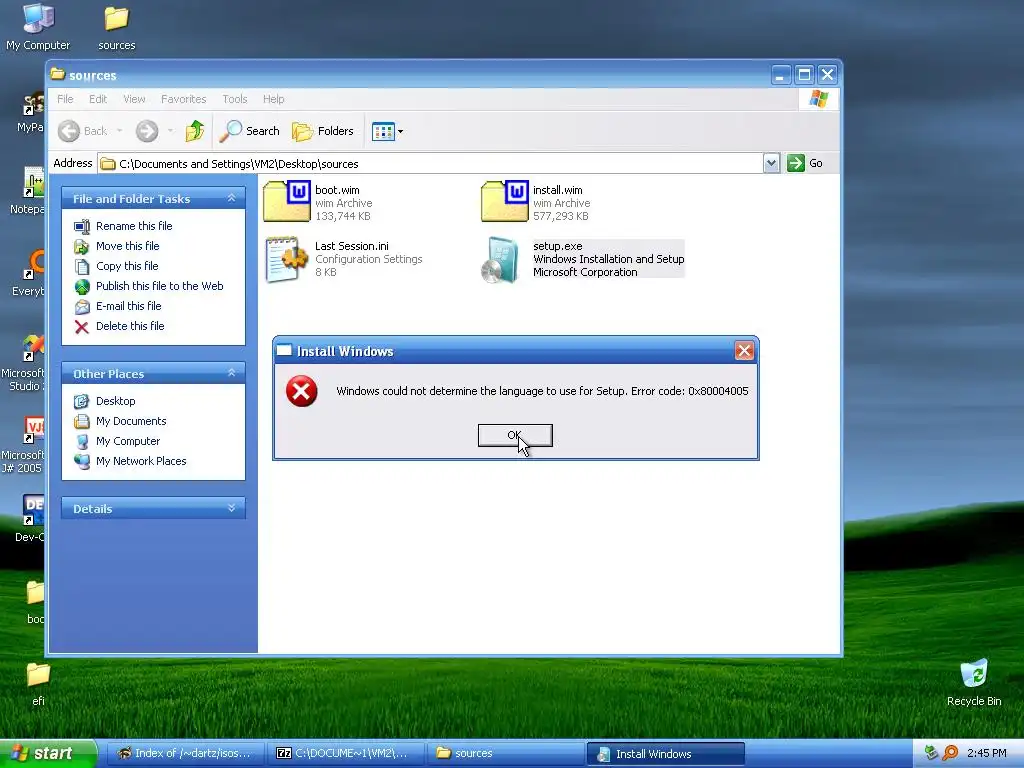Select the boot.wim archive file icon
This screenshot has height=768, width=1024.
pyautogui.click(x=287, y=201)
